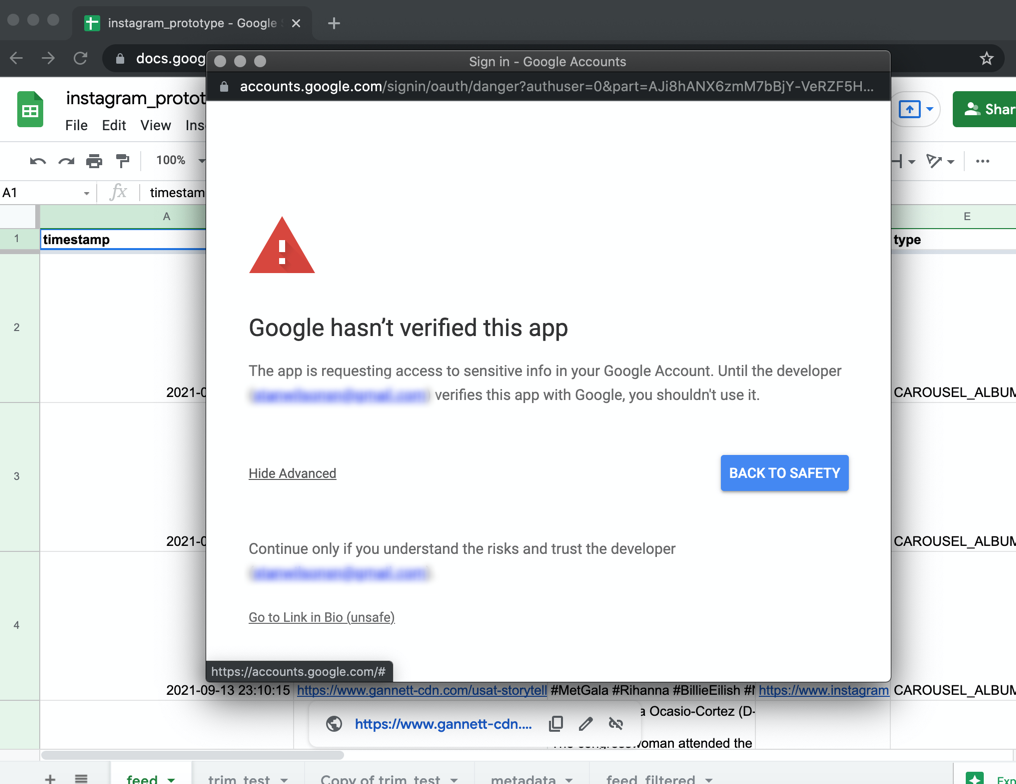Screen dimensions: 1016x784
Task: Remove link with the unlink icon
Action: coord(616,724)
